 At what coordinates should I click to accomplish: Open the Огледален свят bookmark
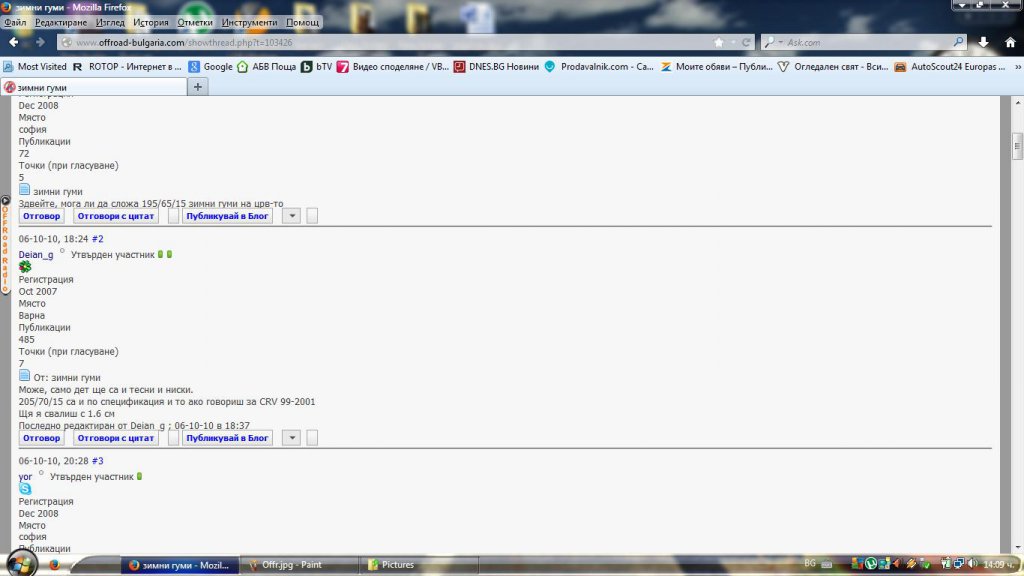(833, 67)
